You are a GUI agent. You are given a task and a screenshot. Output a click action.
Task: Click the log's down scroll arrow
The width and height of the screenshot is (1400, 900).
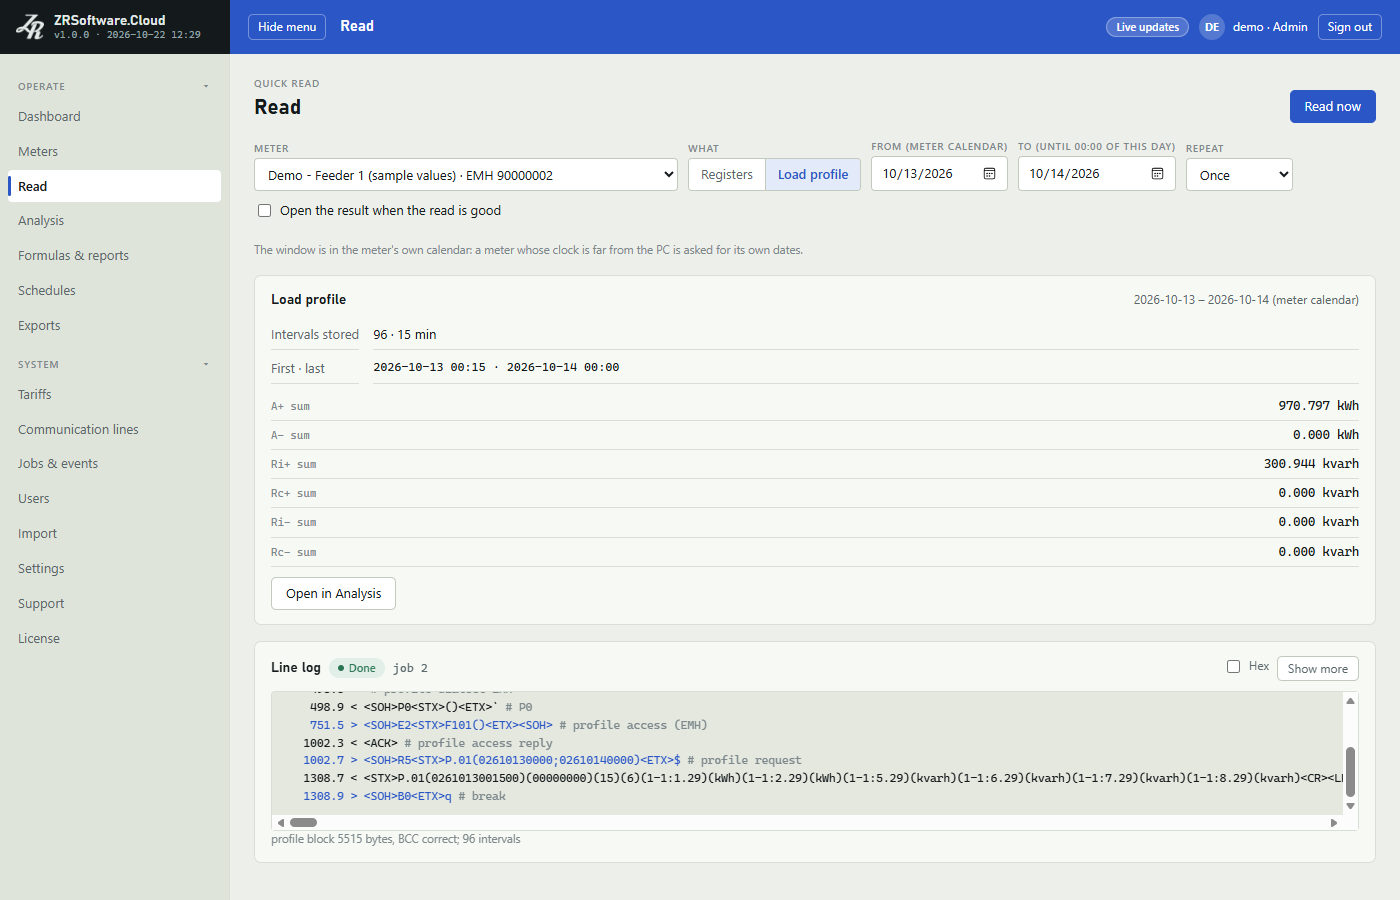[x=1350, y=806]
